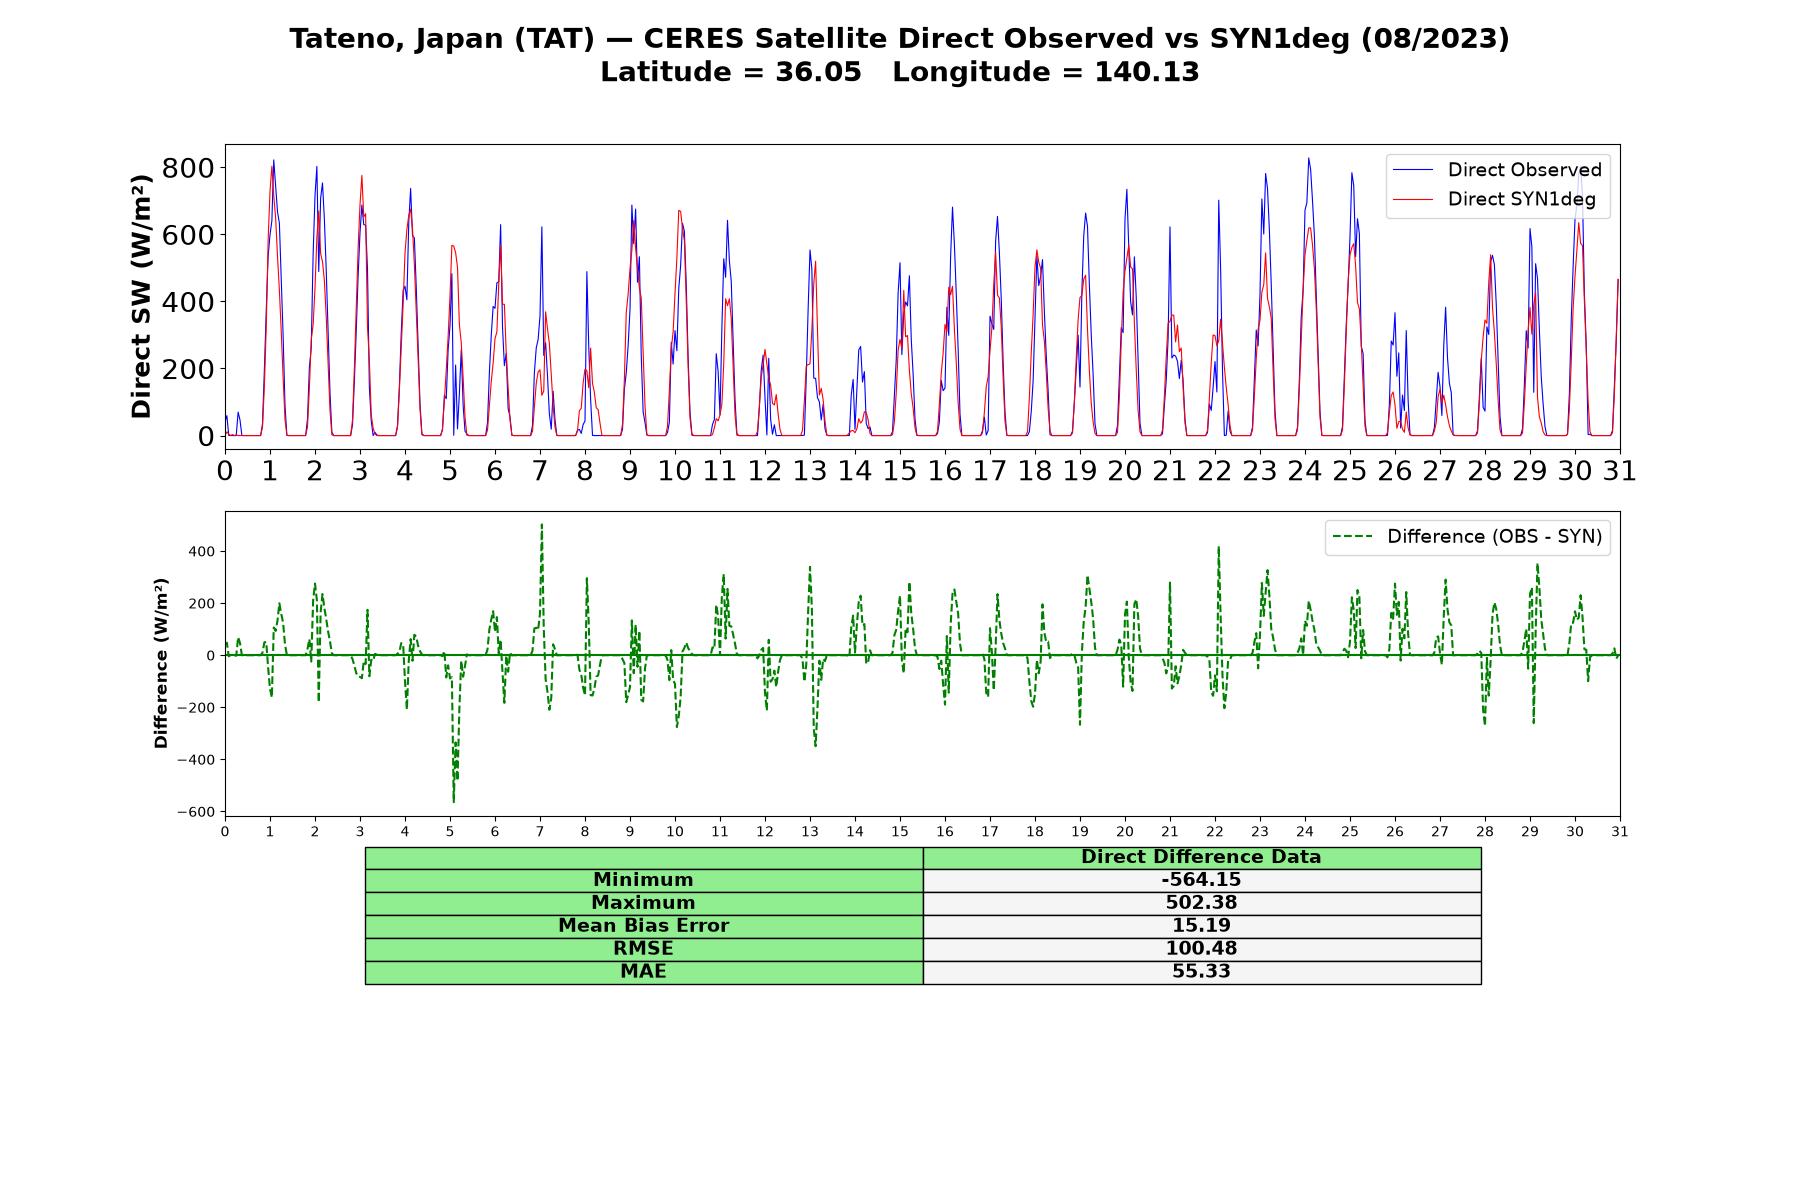Click the blue Direct Observed legend line

(x=1413, y=170)
